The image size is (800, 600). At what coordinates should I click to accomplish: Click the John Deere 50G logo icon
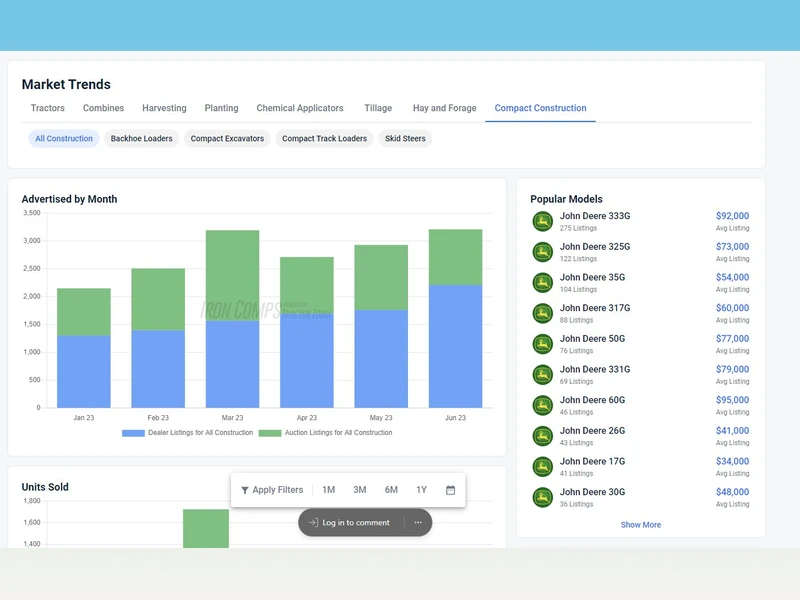(x=542, y=344)
